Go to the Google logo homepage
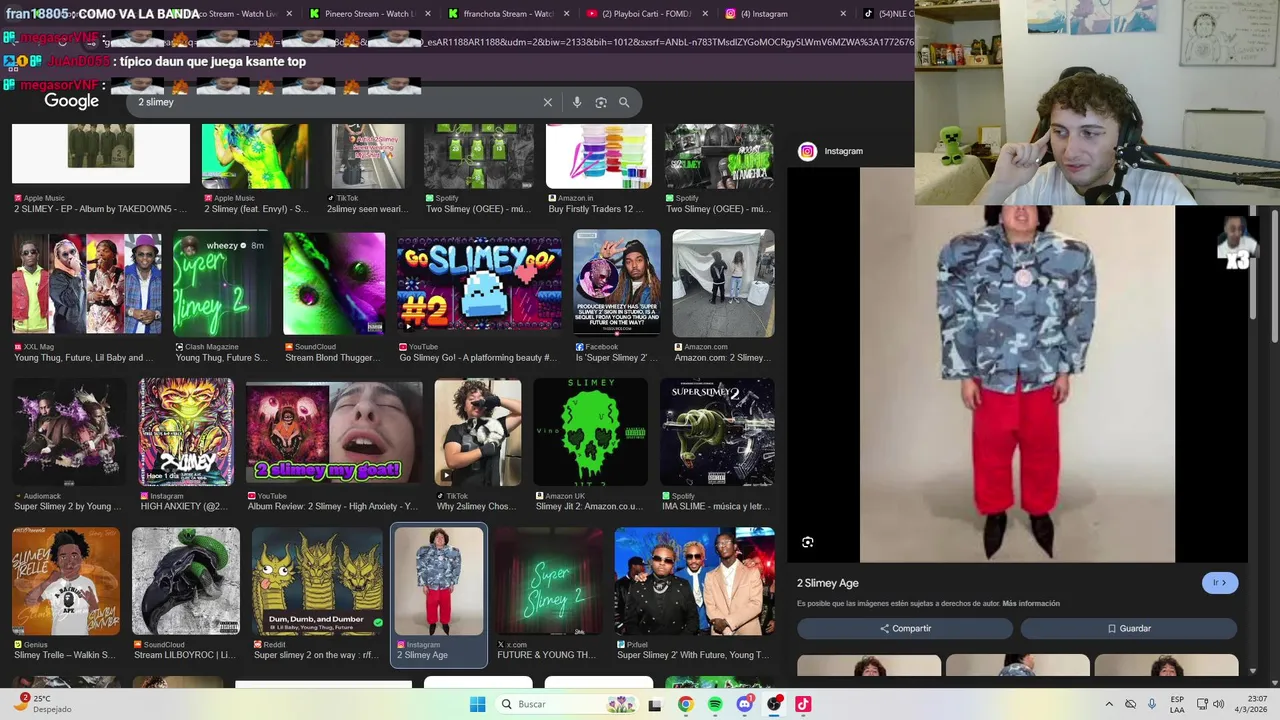This screenshot has height=720, width=1280. 71,102
